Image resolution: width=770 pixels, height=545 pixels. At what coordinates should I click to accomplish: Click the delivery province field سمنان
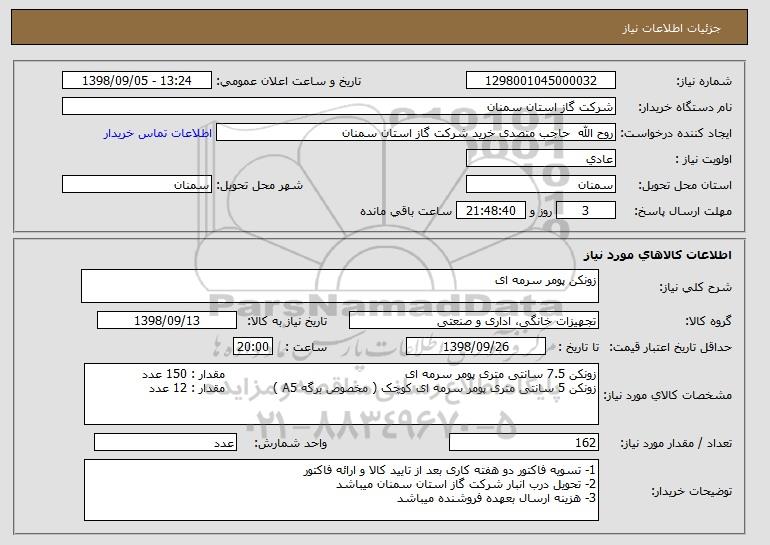[541, 185]
